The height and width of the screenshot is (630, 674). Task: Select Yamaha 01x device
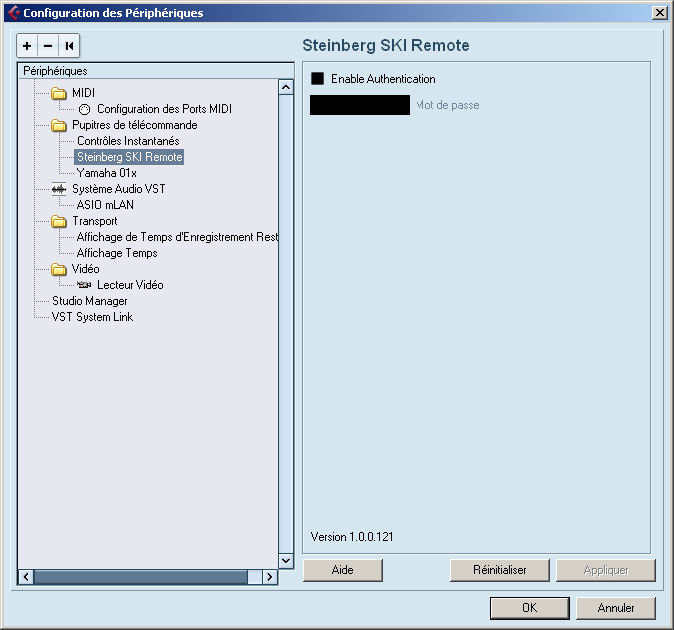click(x=107, y=173)
